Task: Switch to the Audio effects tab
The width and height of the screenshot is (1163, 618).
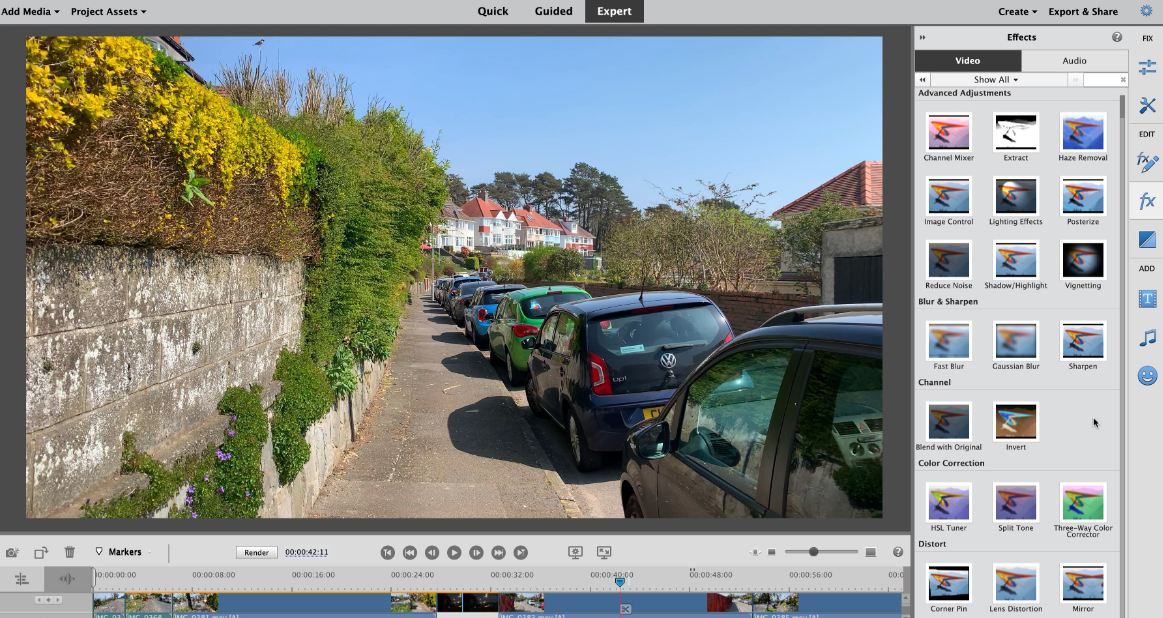Action: pyautogui.click(x=1074, y=61)
